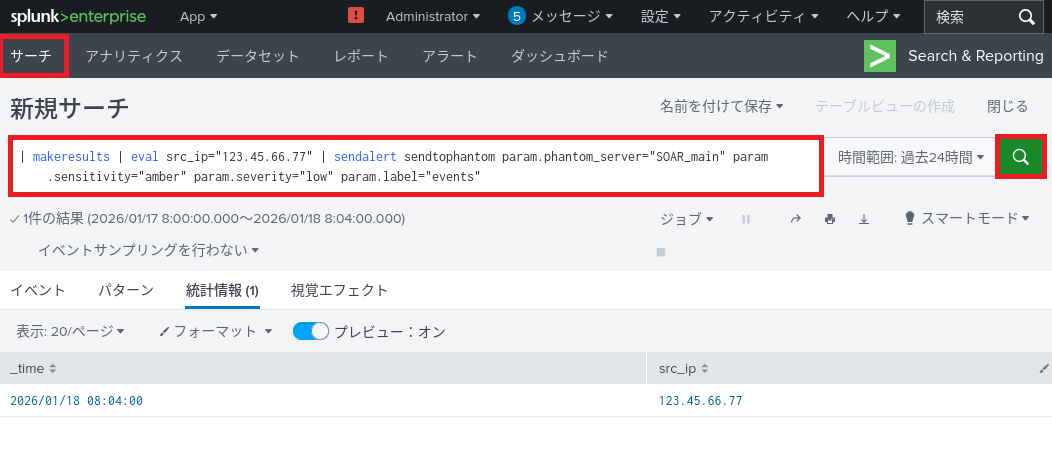The height and width of the screenshot is (451, 1052).
Task: Expand the スマートモード search mode dropdown
Action: [966, 218]
